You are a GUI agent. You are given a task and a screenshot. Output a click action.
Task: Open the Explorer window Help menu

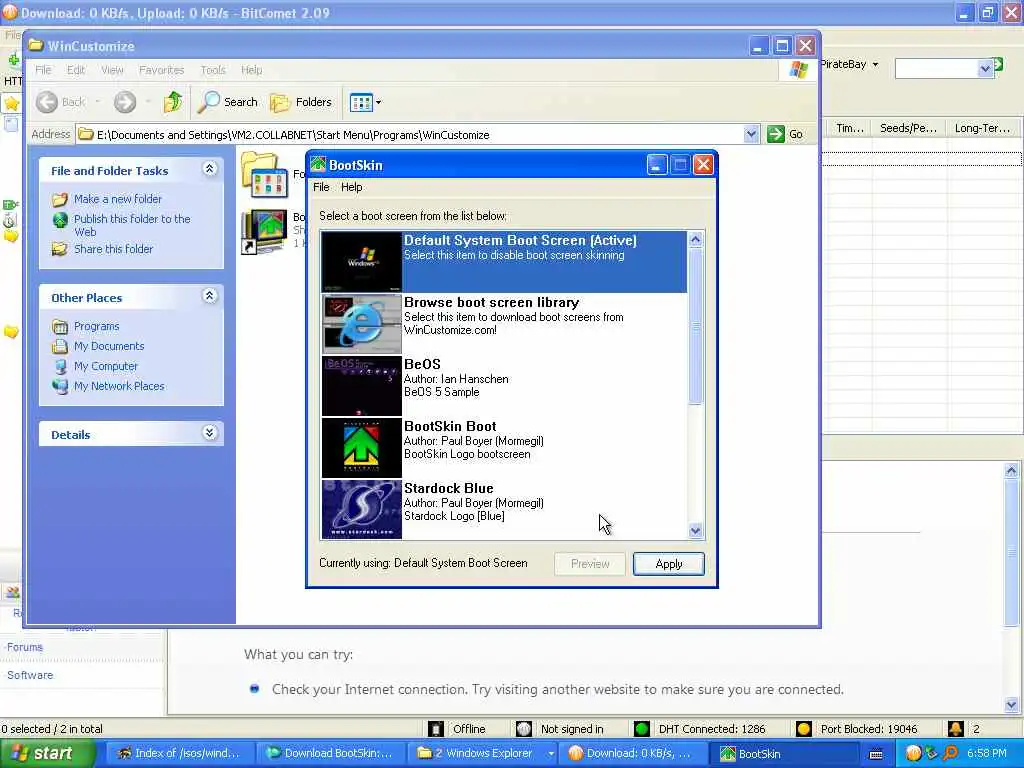(251, 70)
